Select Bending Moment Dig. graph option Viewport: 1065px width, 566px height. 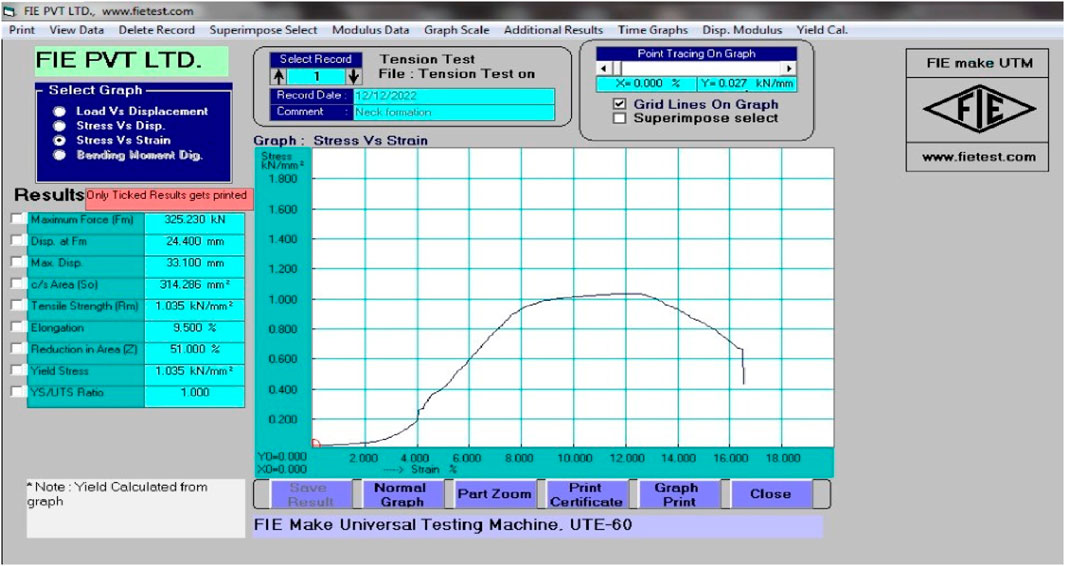point(60,155)
